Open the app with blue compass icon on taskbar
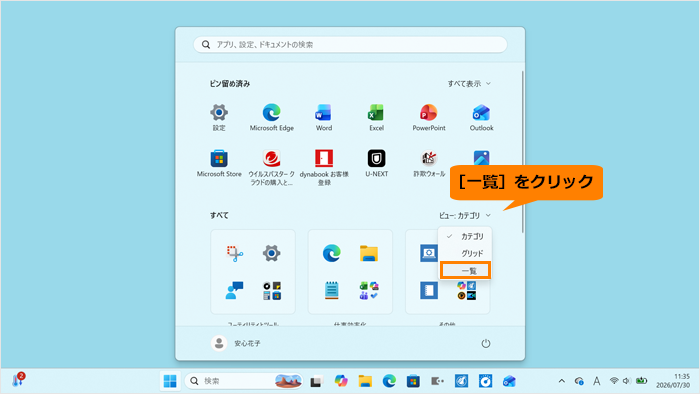 pyautogui.click(x=461, y=381)
